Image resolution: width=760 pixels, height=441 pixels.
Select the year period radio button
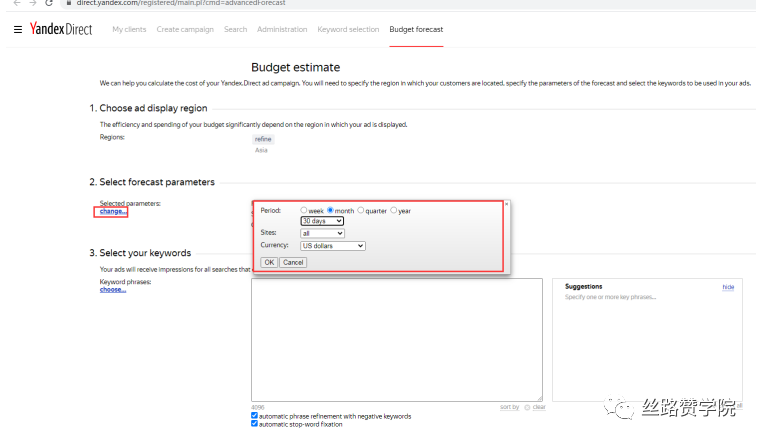tap(394, 211)
